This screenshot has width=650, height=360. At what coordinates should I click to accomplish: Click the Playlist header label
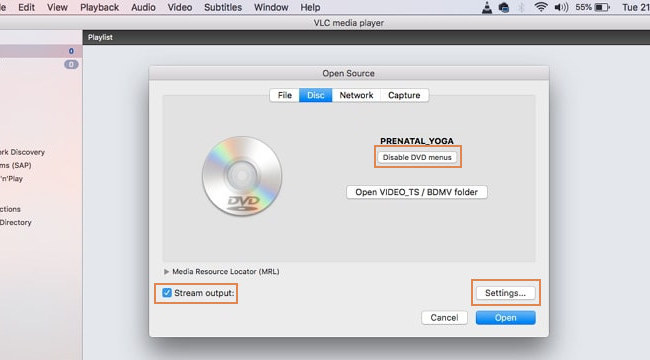click(100, 37)
